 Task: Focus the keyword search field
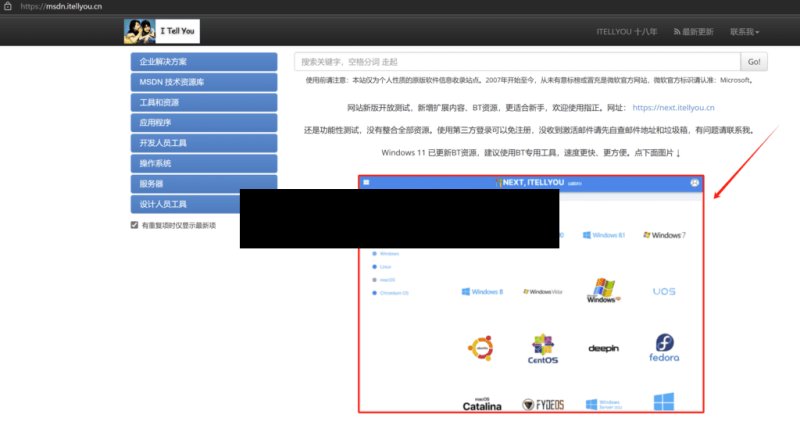[x=517, y=62]
